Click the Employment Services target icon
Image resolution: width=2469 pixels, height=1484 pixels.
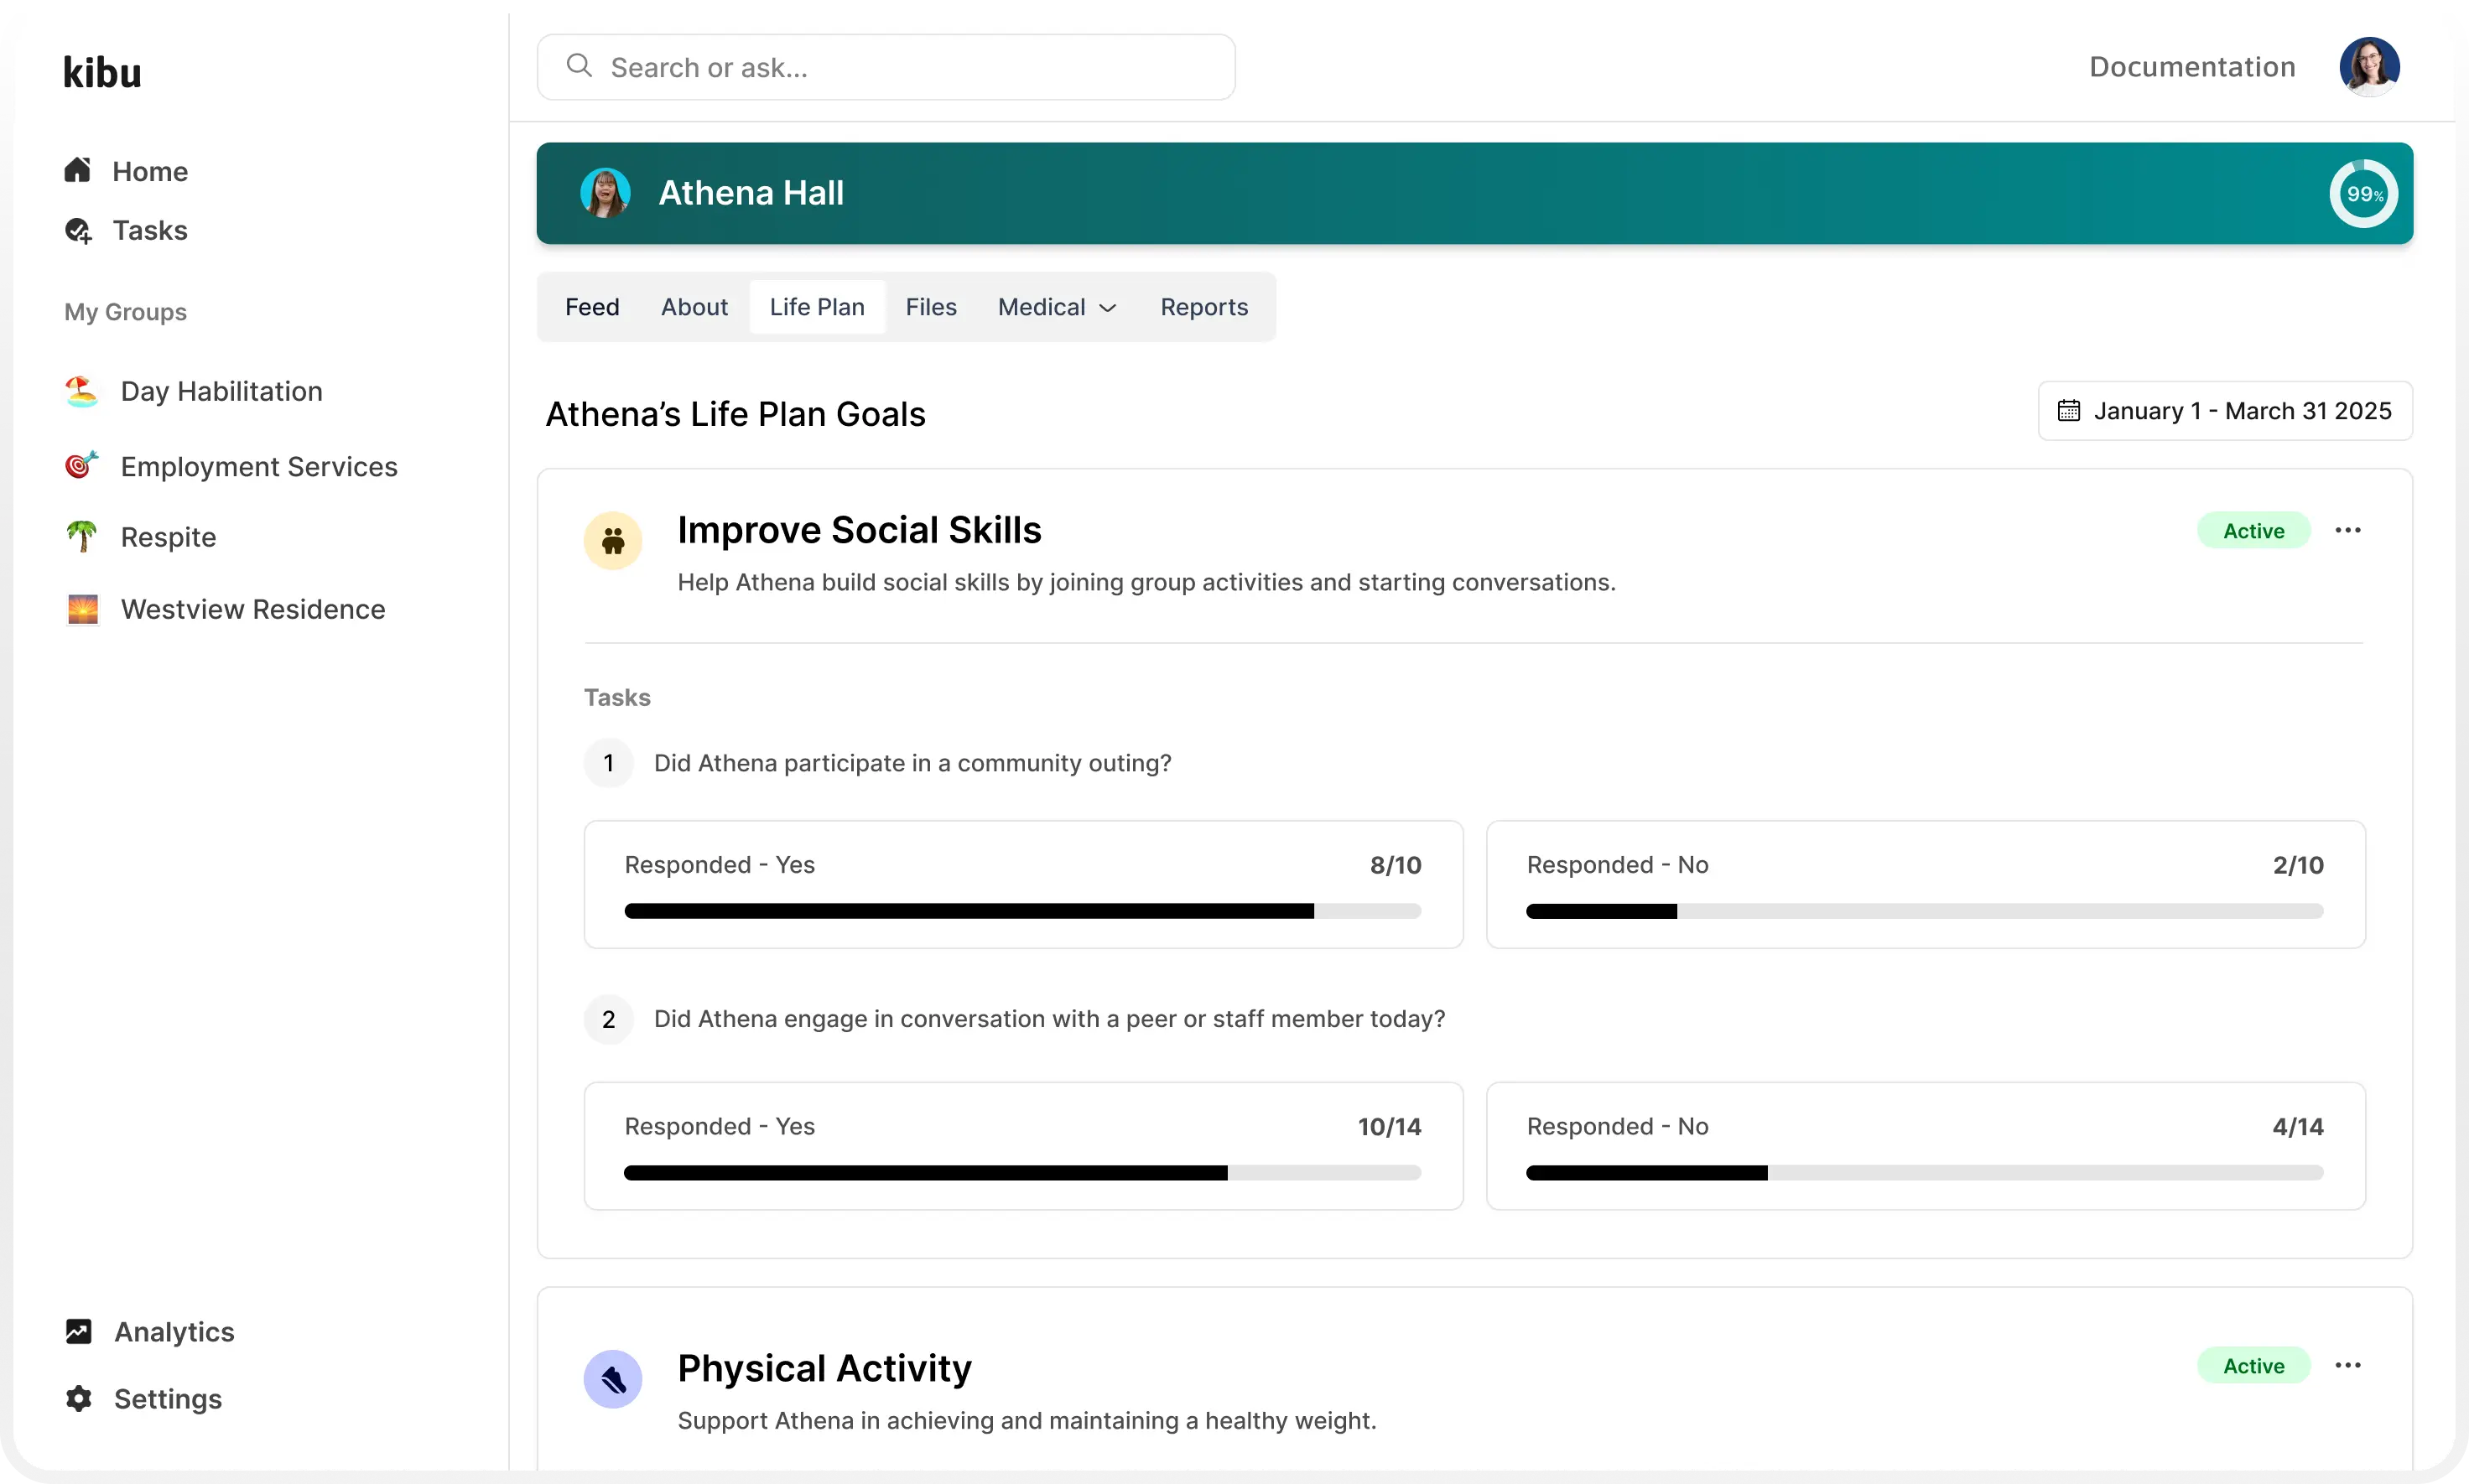click(x=82, y=466)
